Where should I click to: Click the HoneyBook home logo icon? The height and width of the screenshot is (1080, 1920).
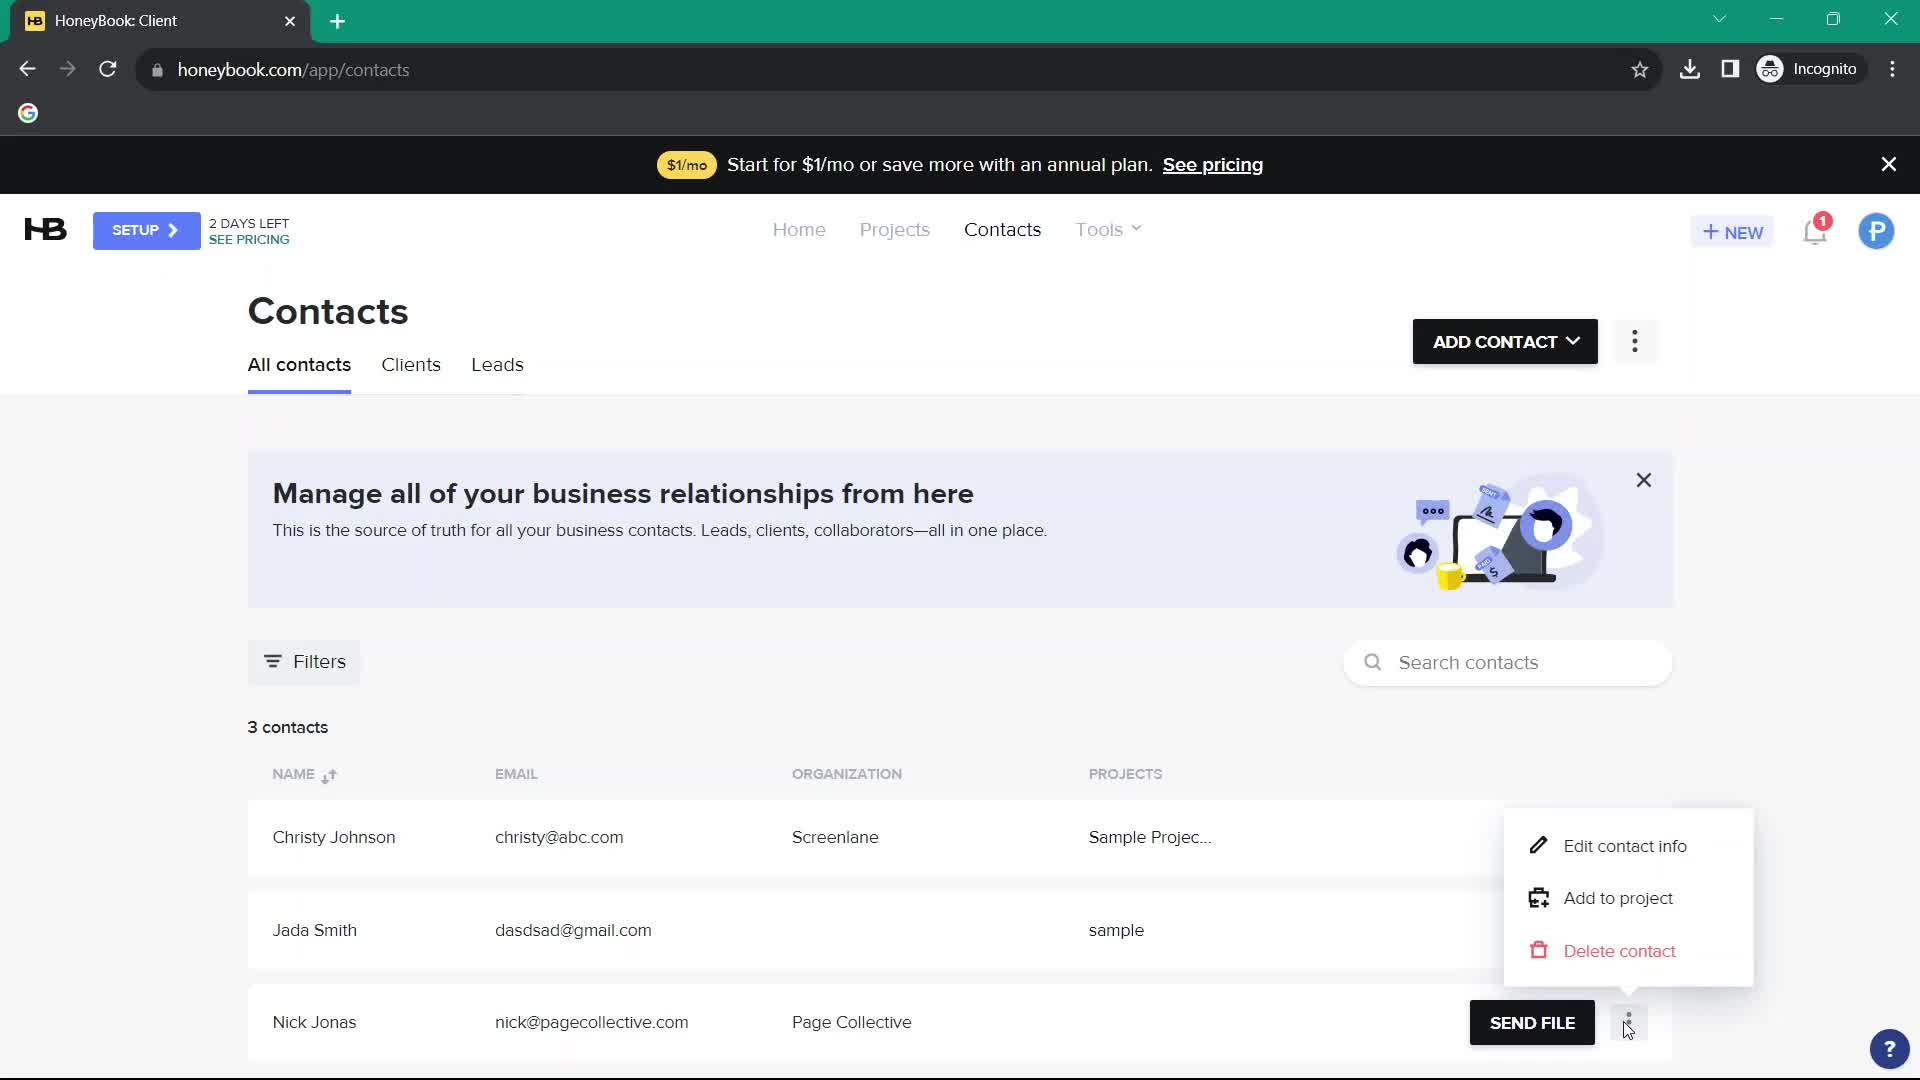click(44, 231)
